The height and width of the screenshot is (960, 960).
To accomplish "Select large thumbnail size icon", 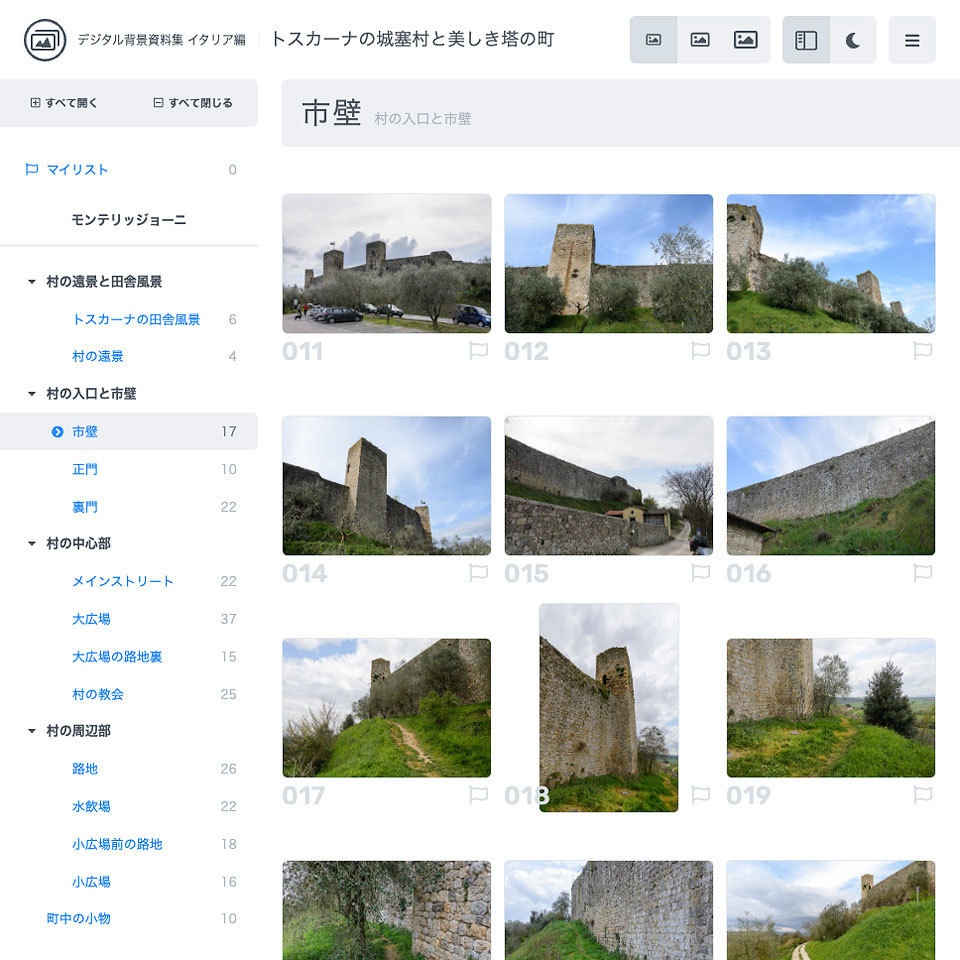I will click(x=745, y=40).
